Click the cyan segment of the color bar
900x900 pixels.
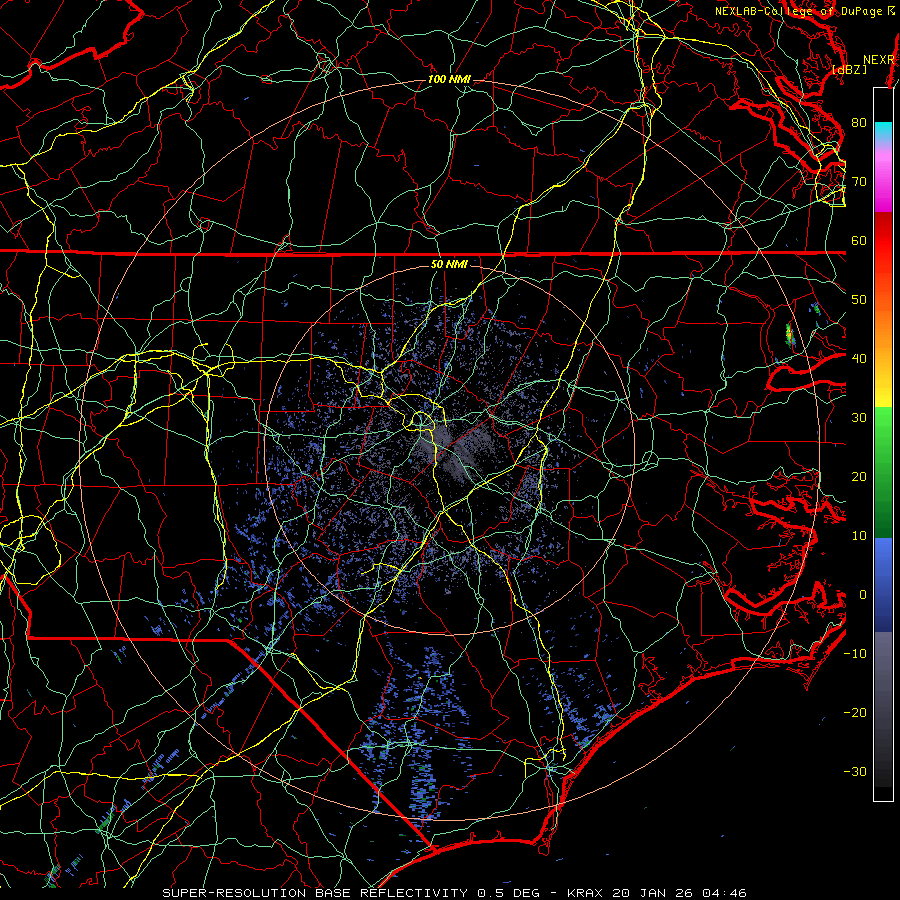point(883,131)
